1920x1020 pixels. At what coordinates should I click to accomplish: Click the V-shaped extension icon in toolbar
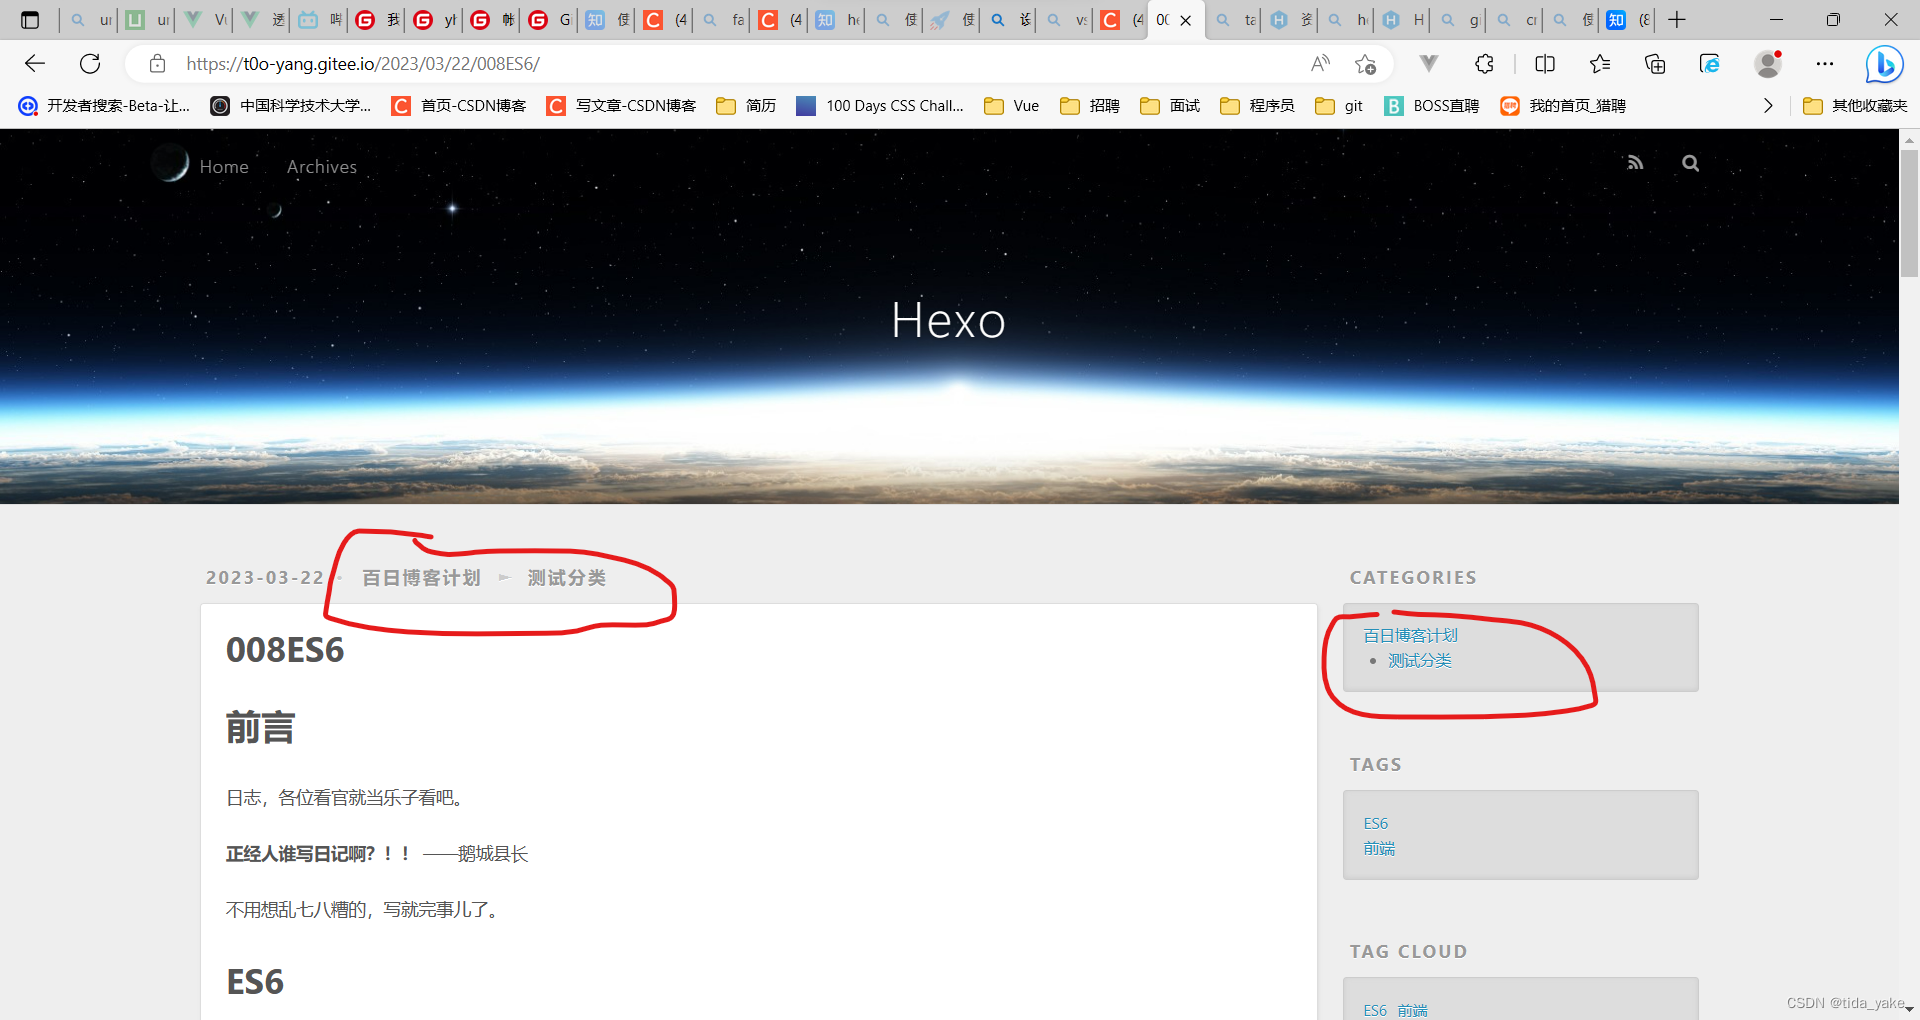point(1429,64)
